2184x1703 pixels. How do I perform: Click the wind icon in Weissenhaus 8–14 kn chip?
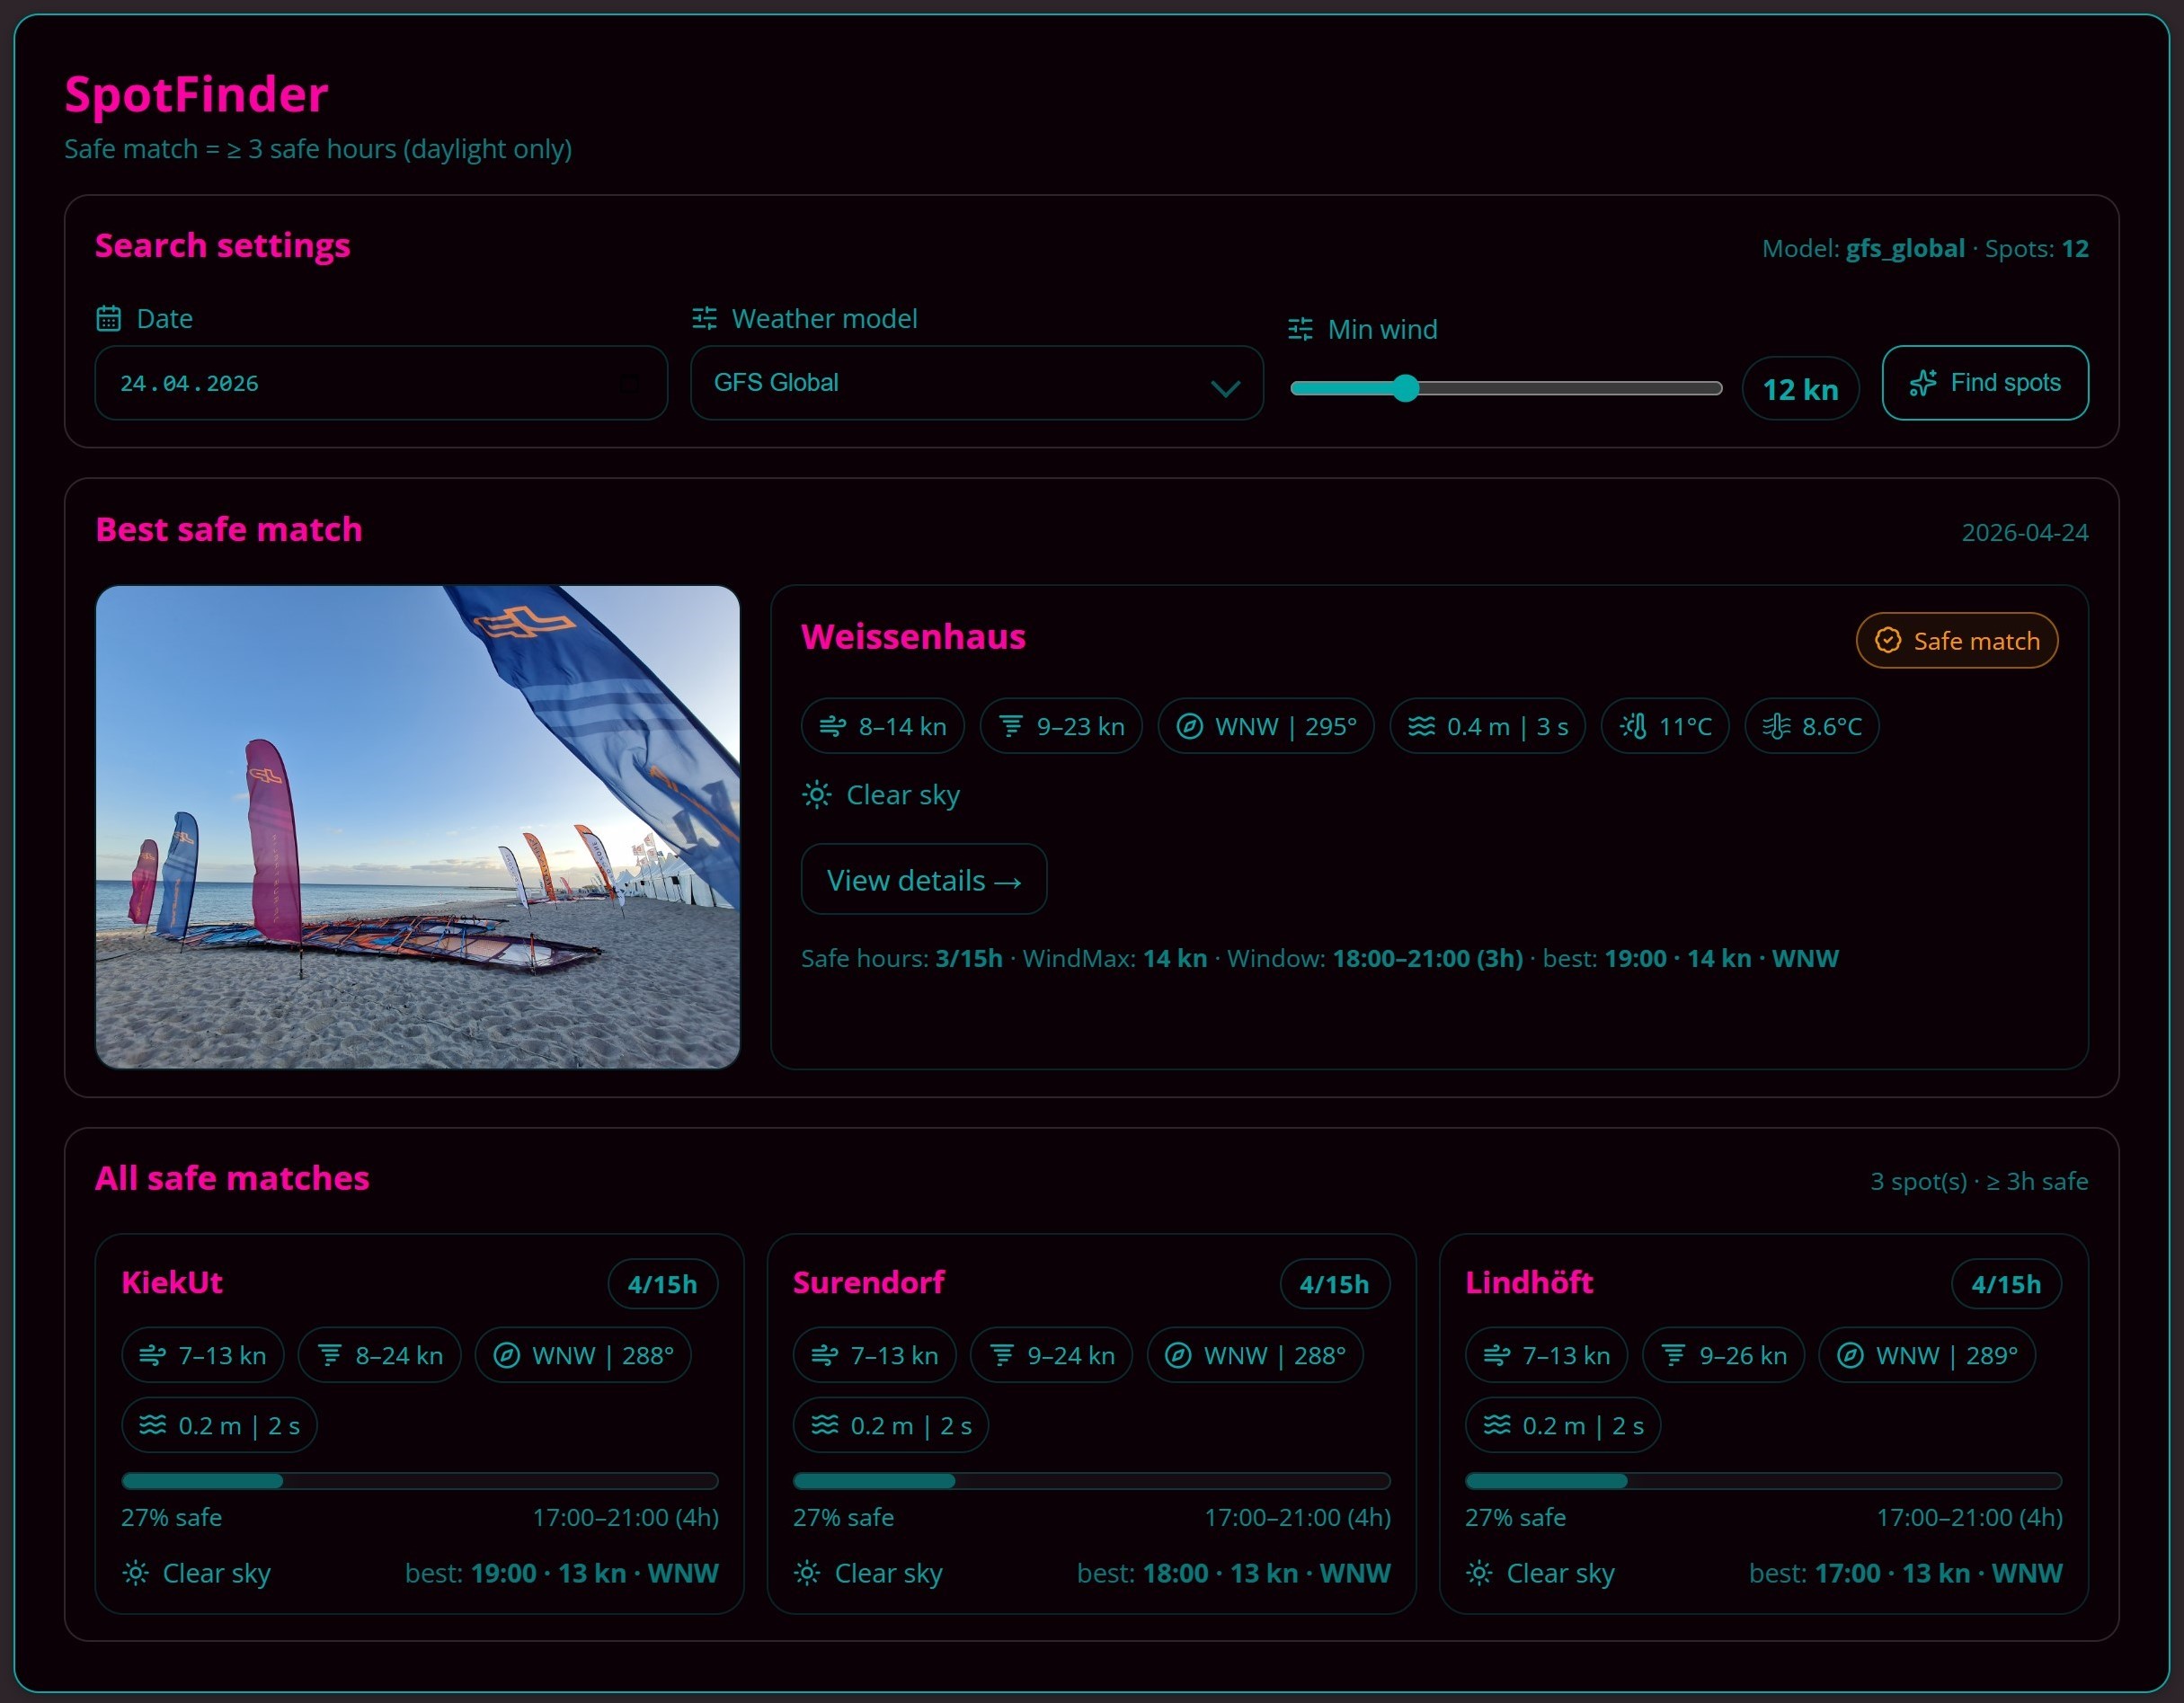click(832, 726)
